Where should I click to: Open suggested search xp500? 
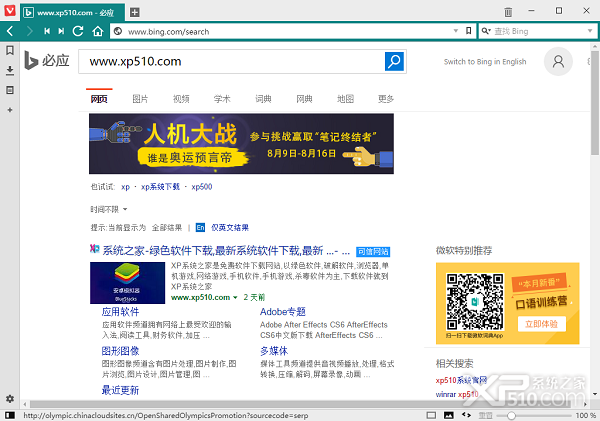pos(202,187)
